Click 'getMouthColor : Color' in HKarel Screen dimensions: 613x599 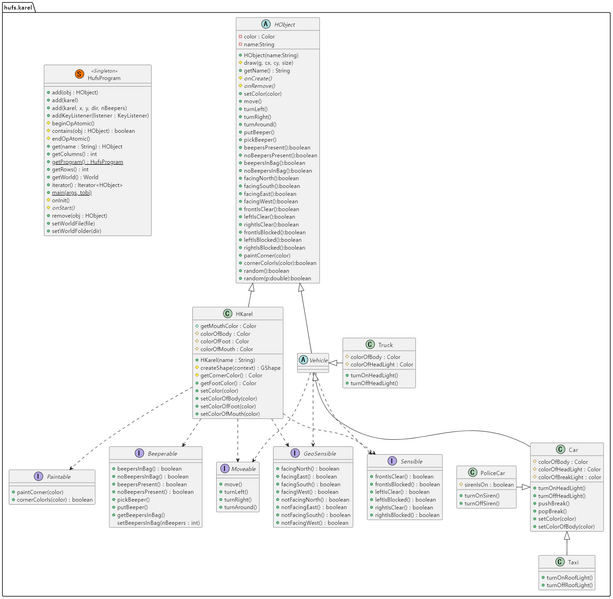(228, 326)
